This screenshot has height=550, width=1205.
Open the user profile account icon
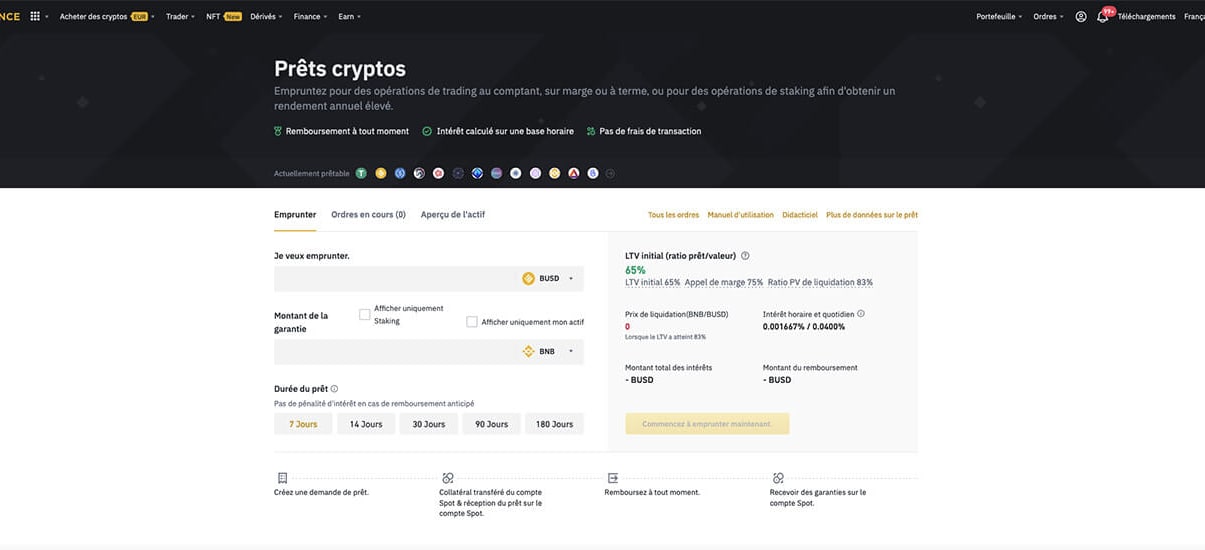click(x=1081, y=16)
